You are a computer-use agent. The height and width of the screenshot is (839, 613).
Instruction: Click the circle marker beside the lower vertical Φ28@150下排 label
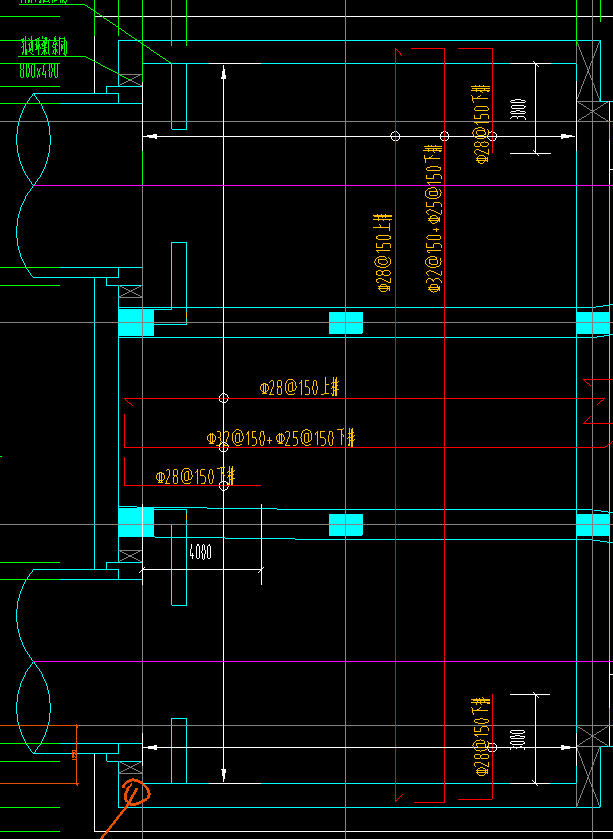[x=493, y=748]
